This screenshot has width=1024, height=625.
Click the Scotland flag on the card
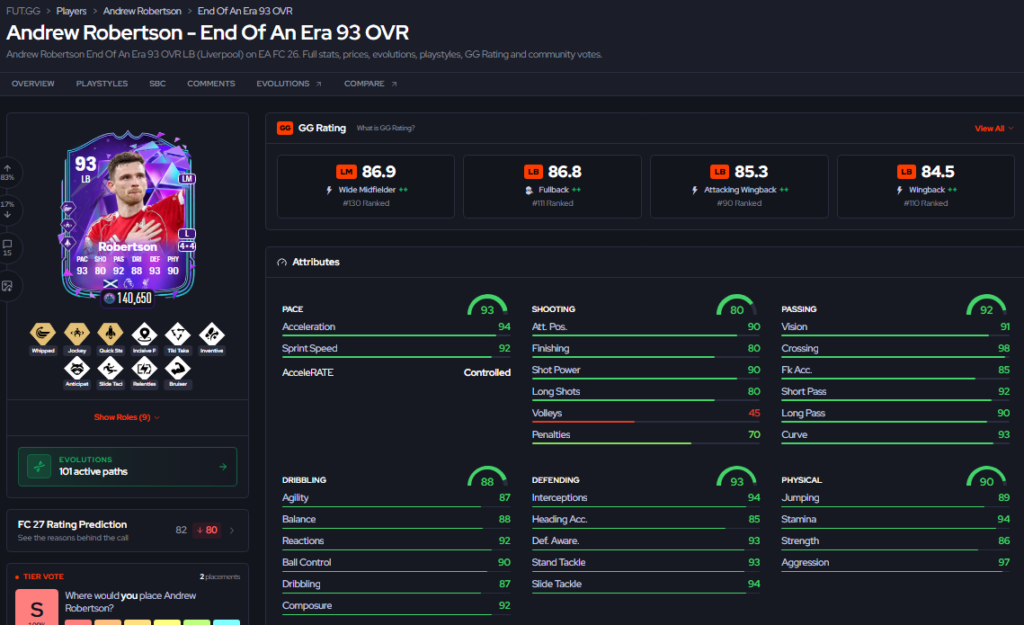[x=110, y=283]
